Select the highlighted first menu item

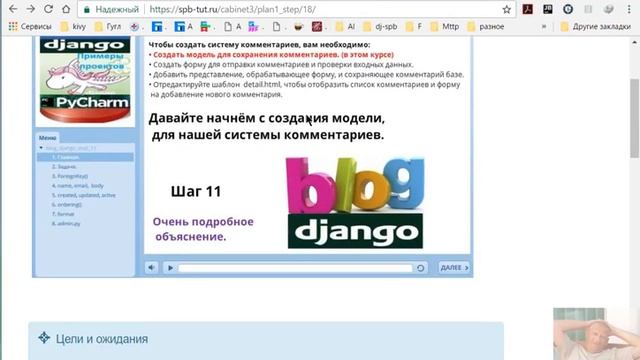point(85,157)
